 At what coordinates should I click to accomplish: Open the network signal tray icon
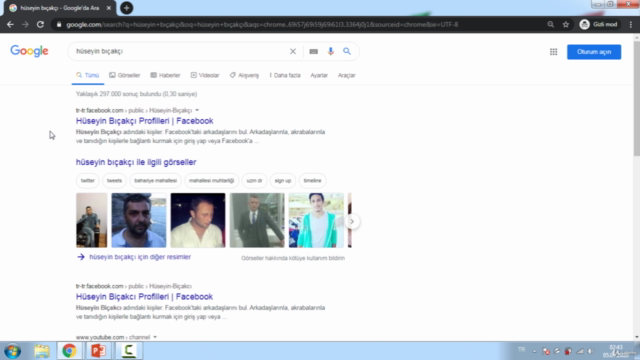pos(580,351)
